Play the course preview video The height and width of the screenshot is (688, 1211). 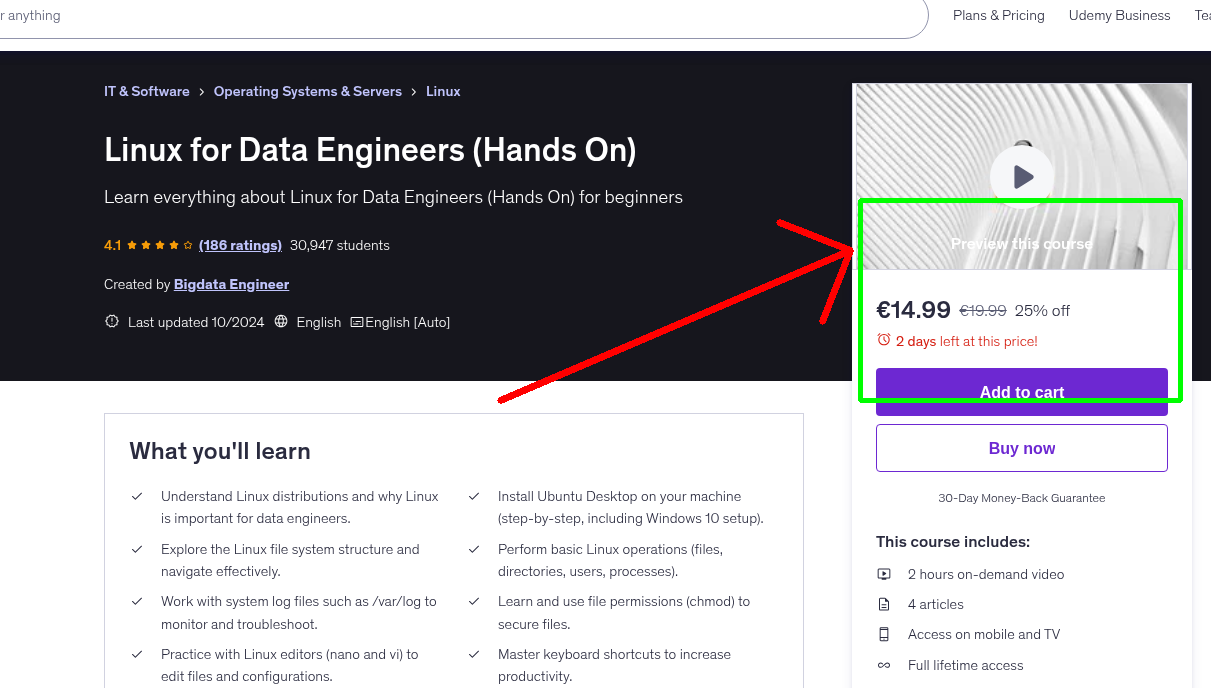[x=1021, y=176]
